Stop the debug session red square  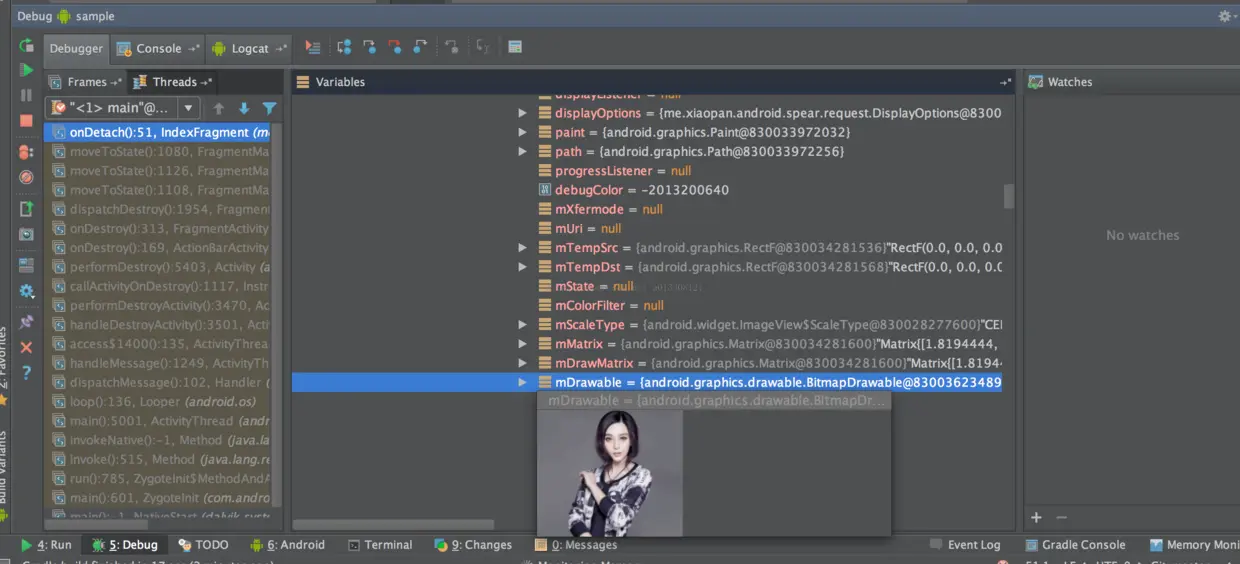point(26,120)
